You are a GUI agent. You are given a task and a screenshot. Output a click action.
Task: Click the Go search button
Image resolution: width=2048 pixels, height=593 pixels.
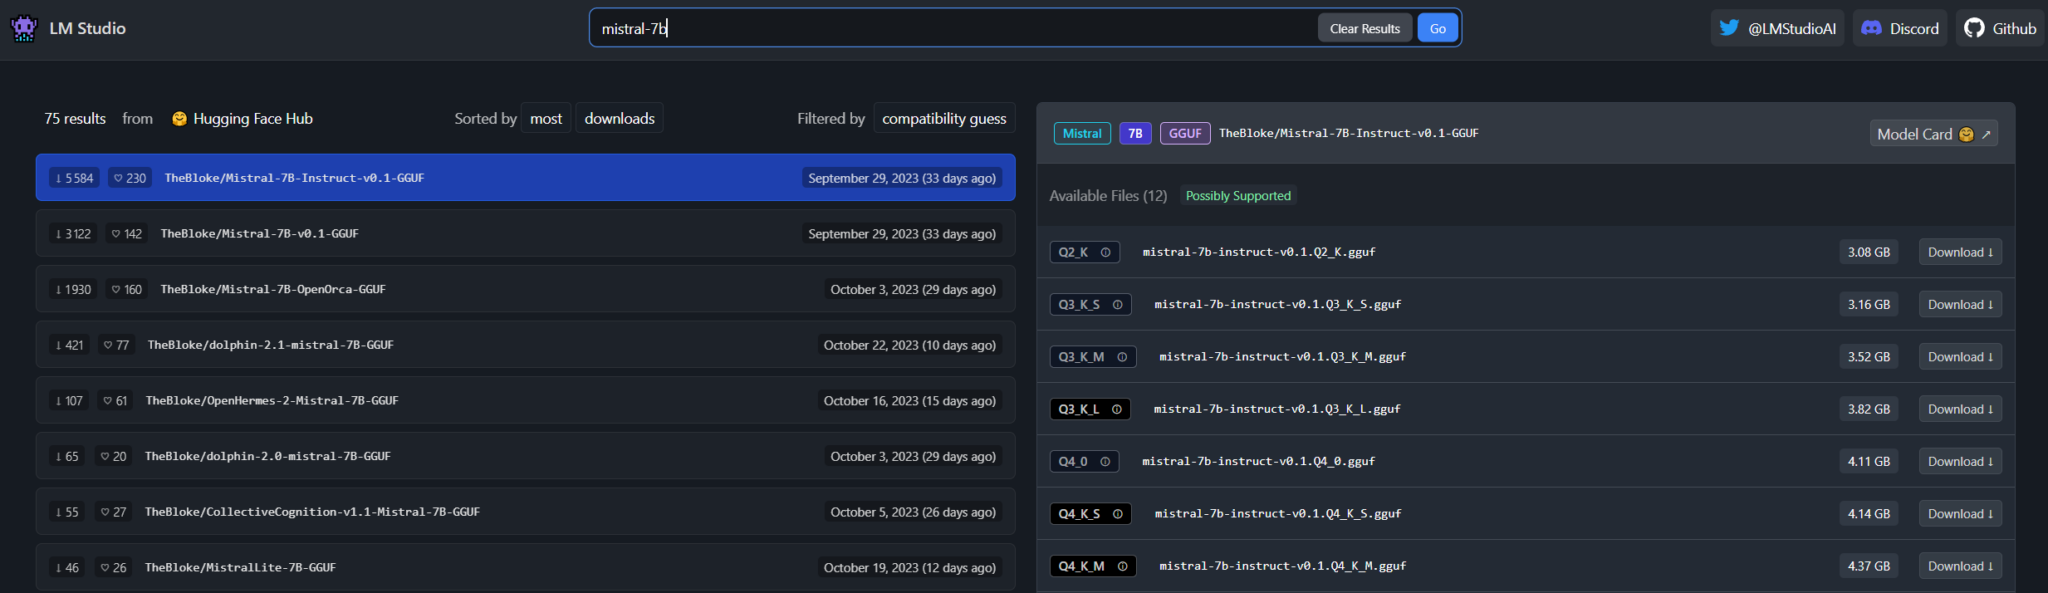[x=1438, y=28]
